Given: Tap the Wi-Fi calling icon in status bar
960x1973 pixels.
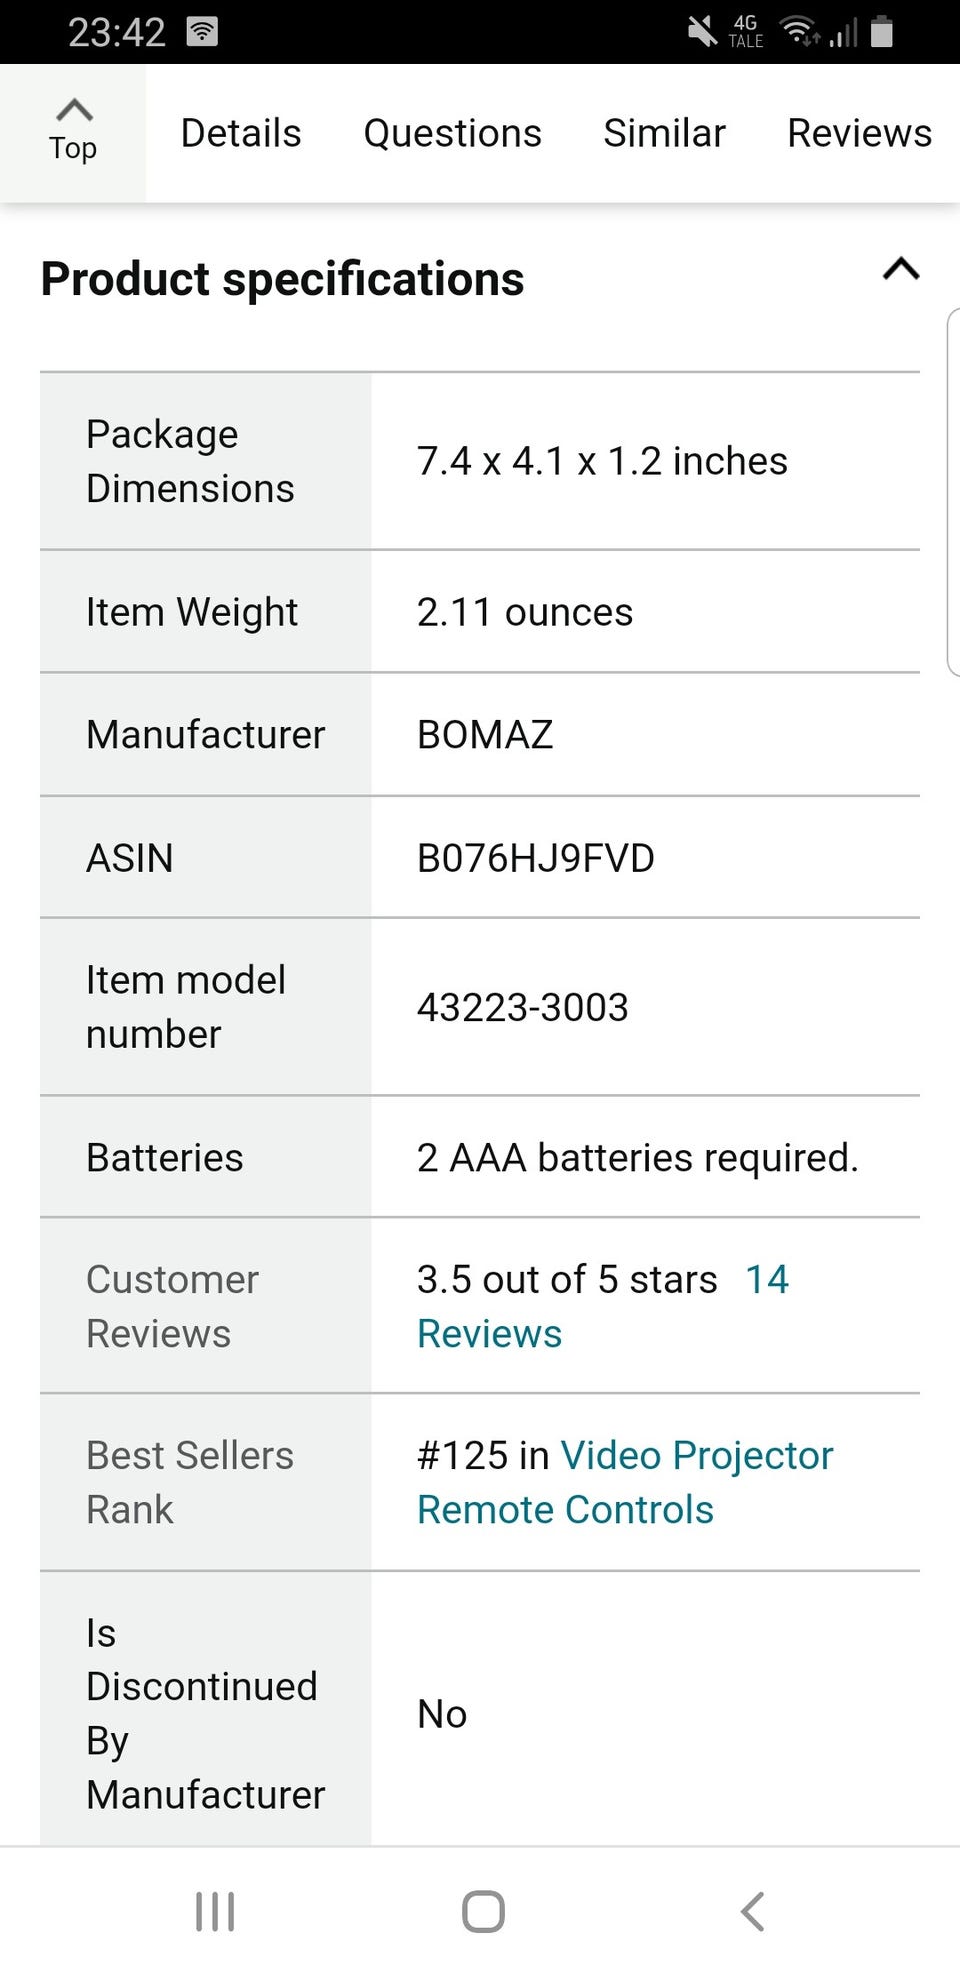Looking at the screenshot, I should pos(202,32).
